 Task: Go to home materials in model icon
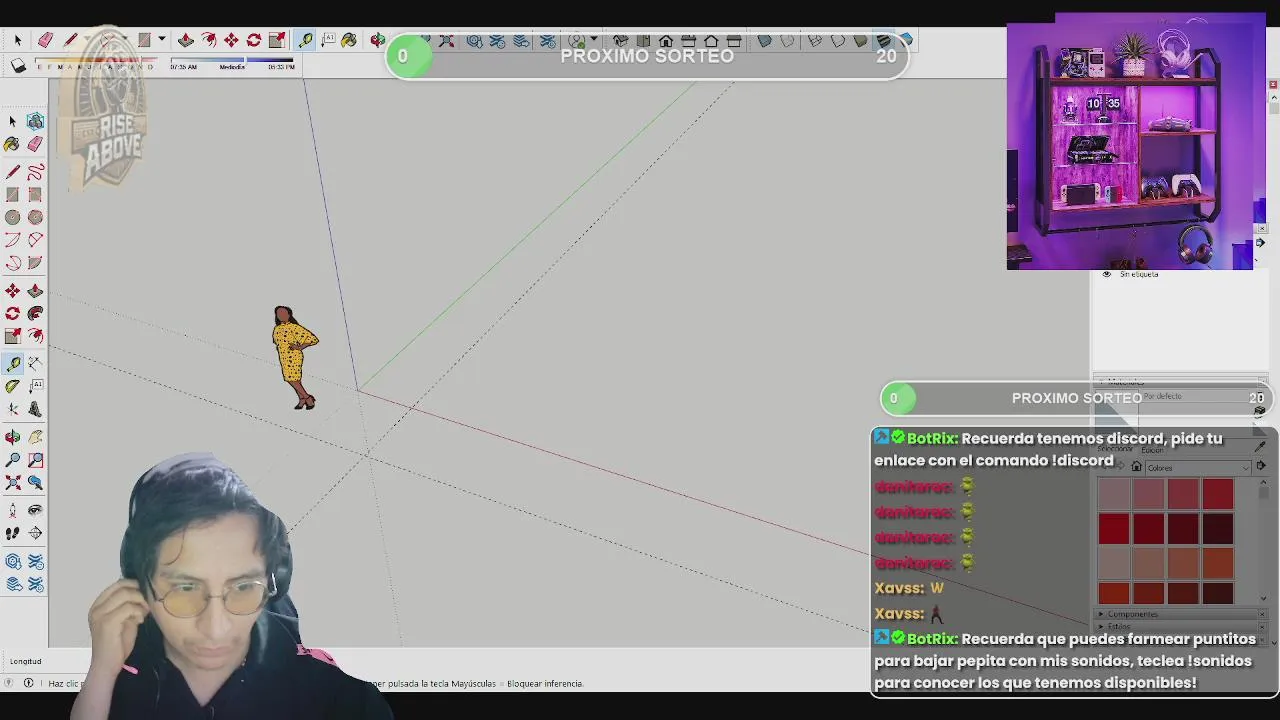pyautogui.click(x=1136, y=467)
